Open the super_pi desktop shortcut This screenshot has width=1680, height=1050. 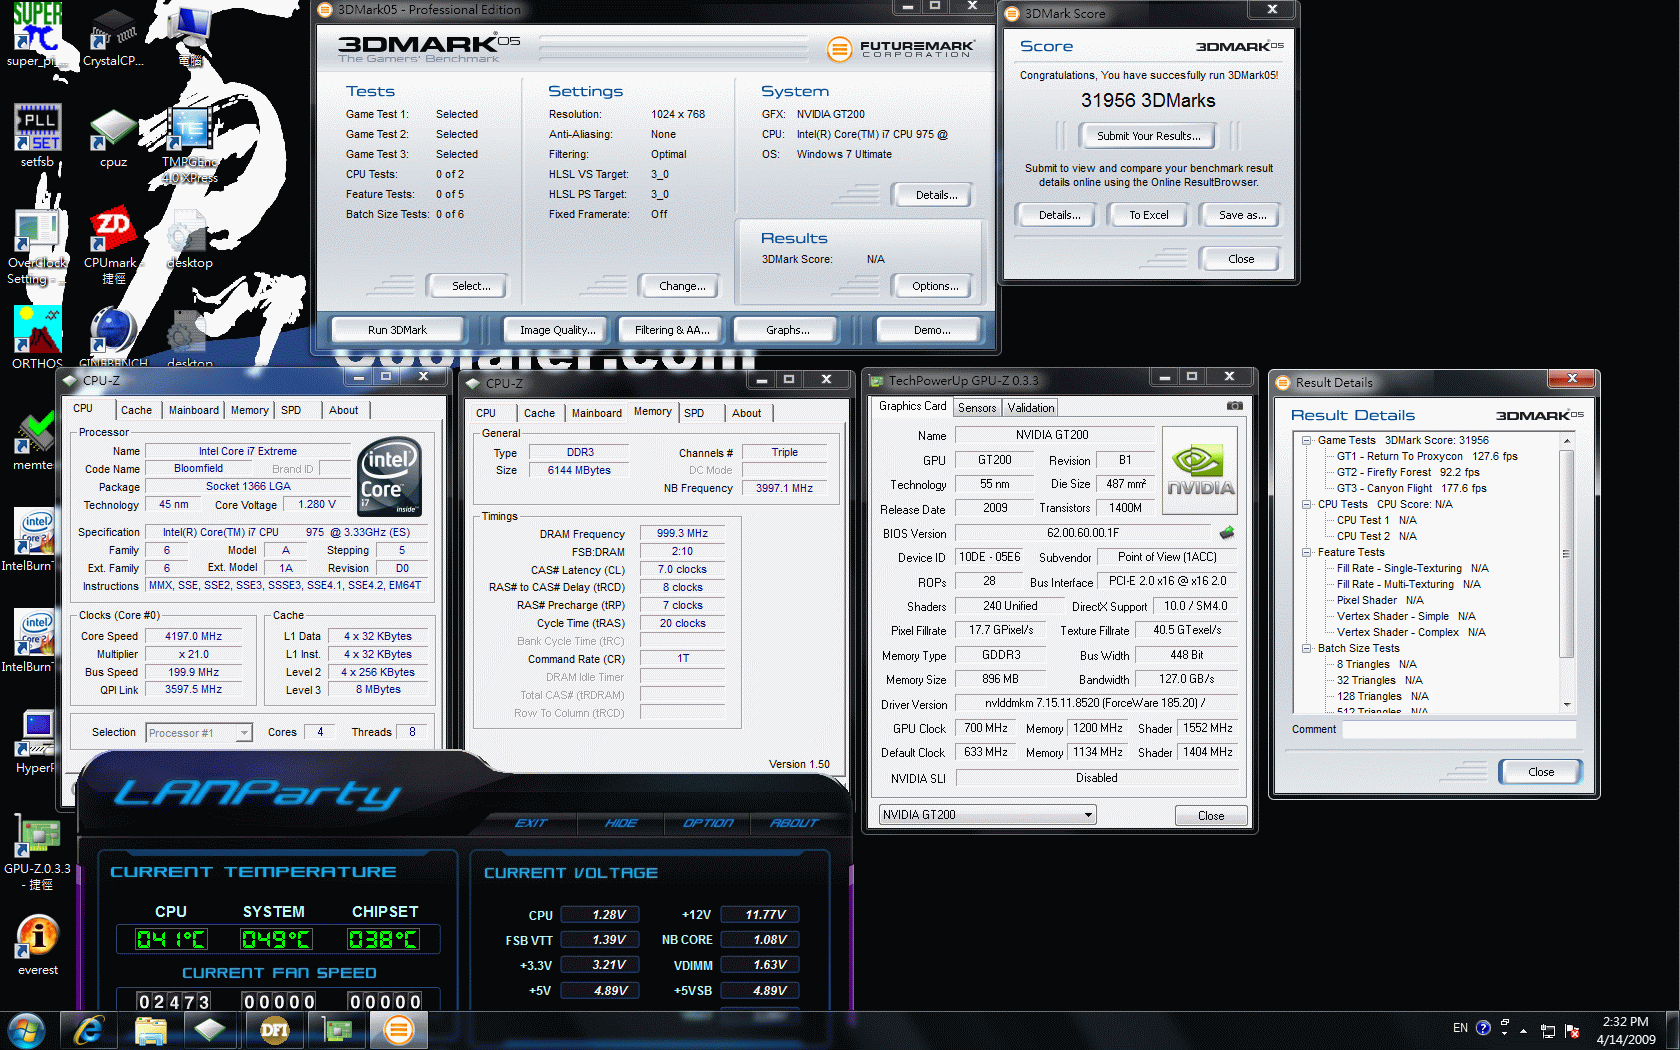point(37,33)
